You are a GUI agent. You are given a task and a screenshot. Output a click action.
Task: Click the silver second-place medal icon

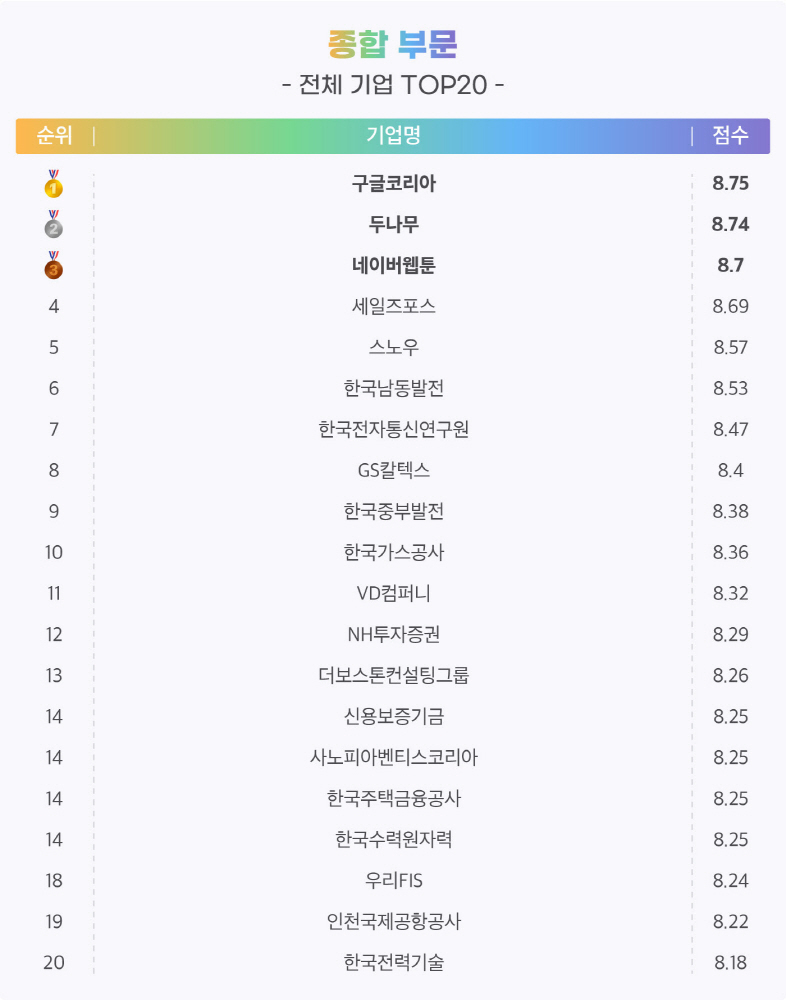(54, 225)
